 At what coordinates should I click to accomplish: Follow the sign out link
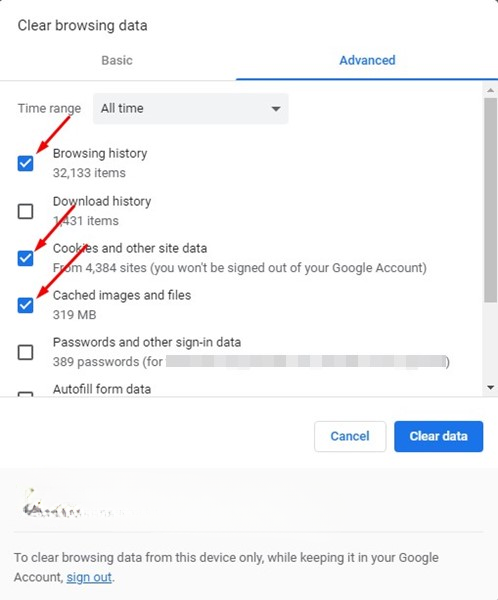pyautogui.click(x=89, y=577)
